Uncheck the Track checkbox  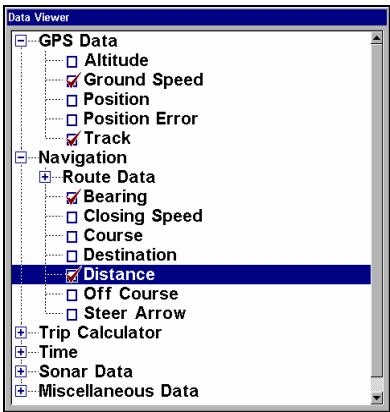(x=72, y=139)
